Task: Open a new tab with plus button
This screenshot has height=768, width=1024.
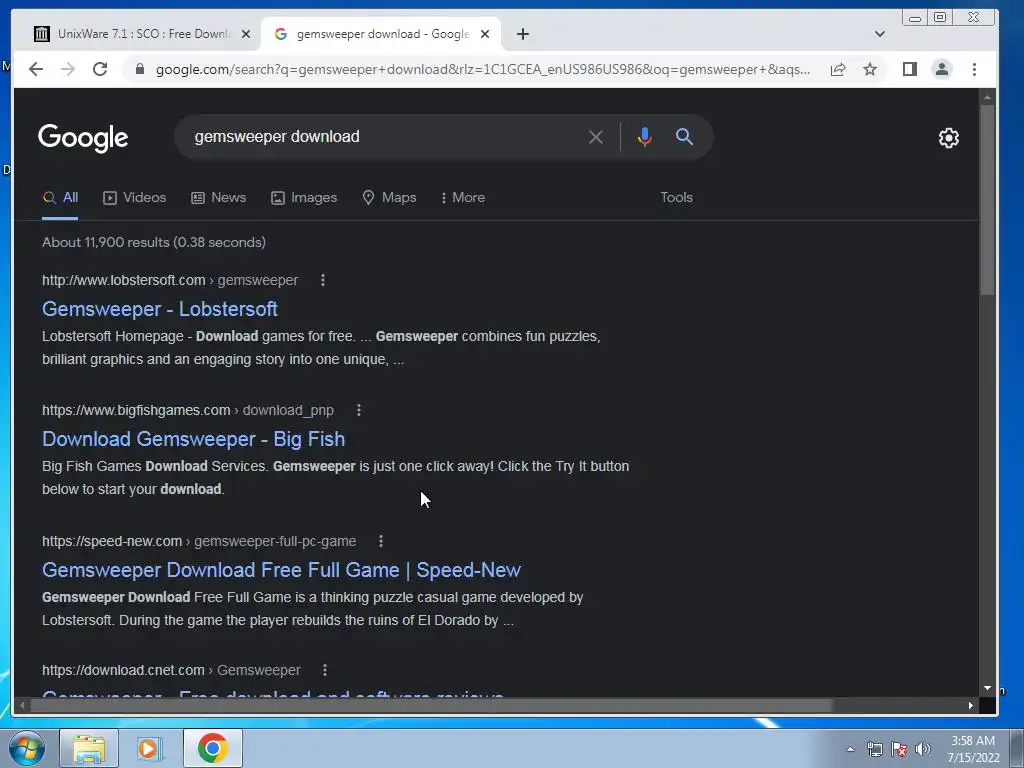Action: 522,34
